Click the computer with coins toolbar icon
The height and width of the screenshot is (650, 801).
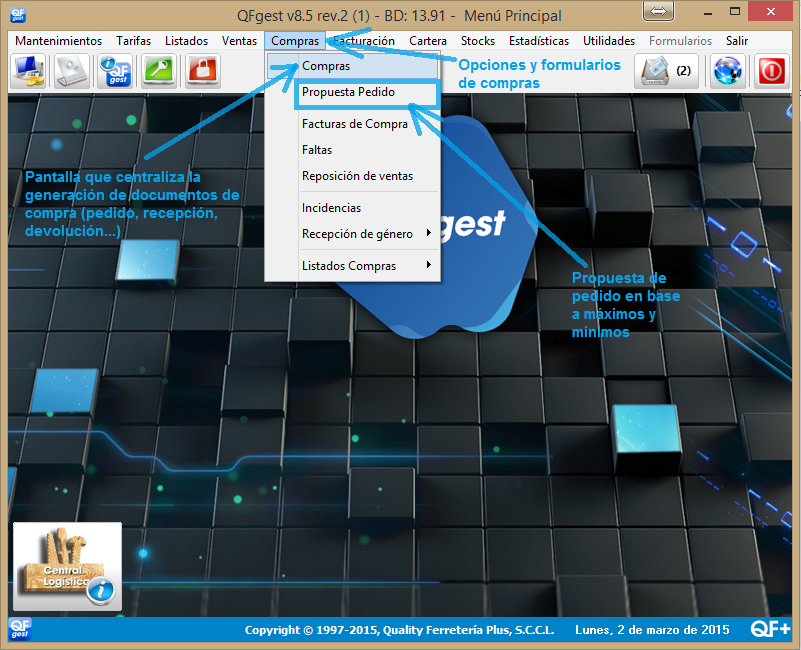[29, 71]
